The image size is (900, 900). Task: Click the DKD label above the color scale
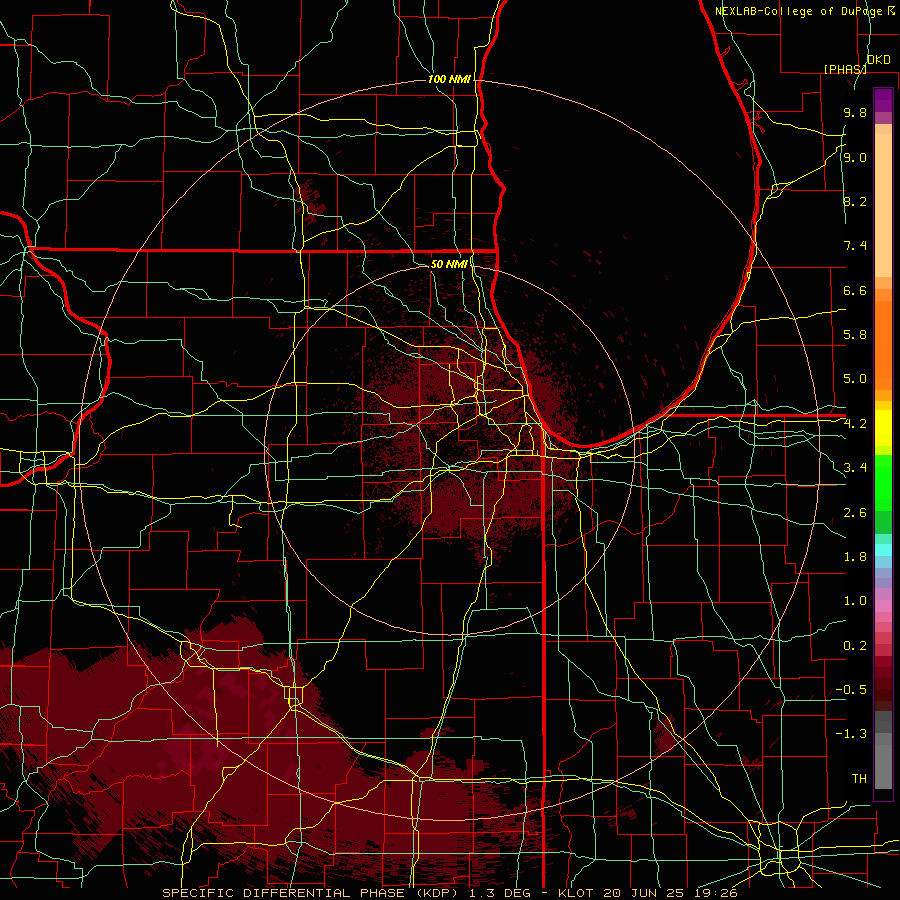878,60
